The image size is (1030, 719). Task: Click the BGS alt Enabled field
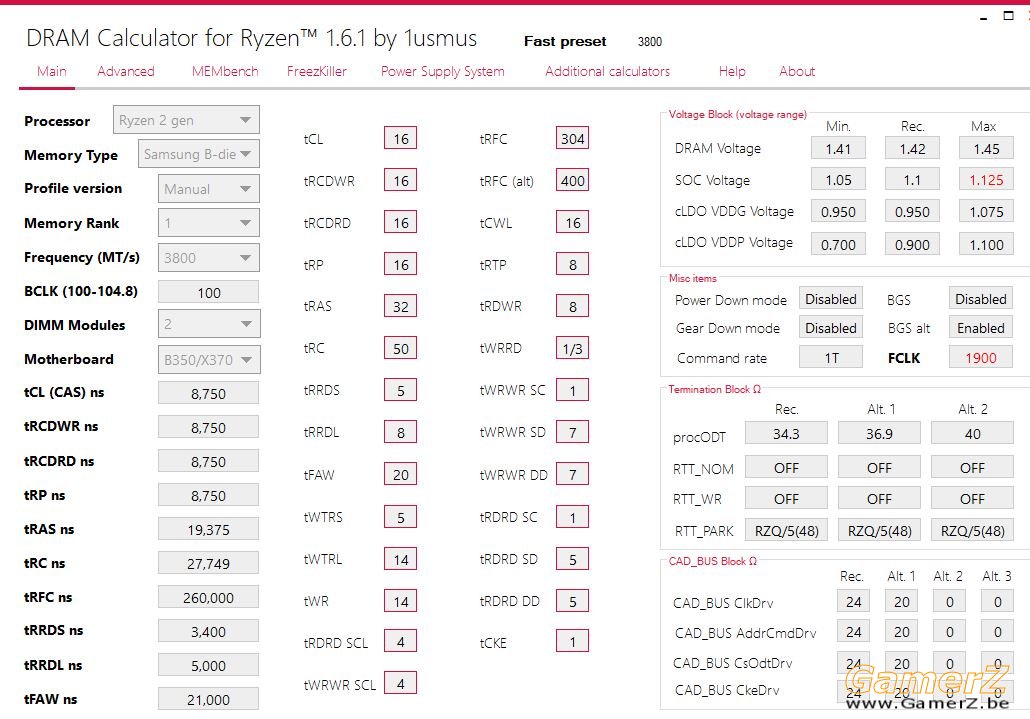tap(981, 328)
